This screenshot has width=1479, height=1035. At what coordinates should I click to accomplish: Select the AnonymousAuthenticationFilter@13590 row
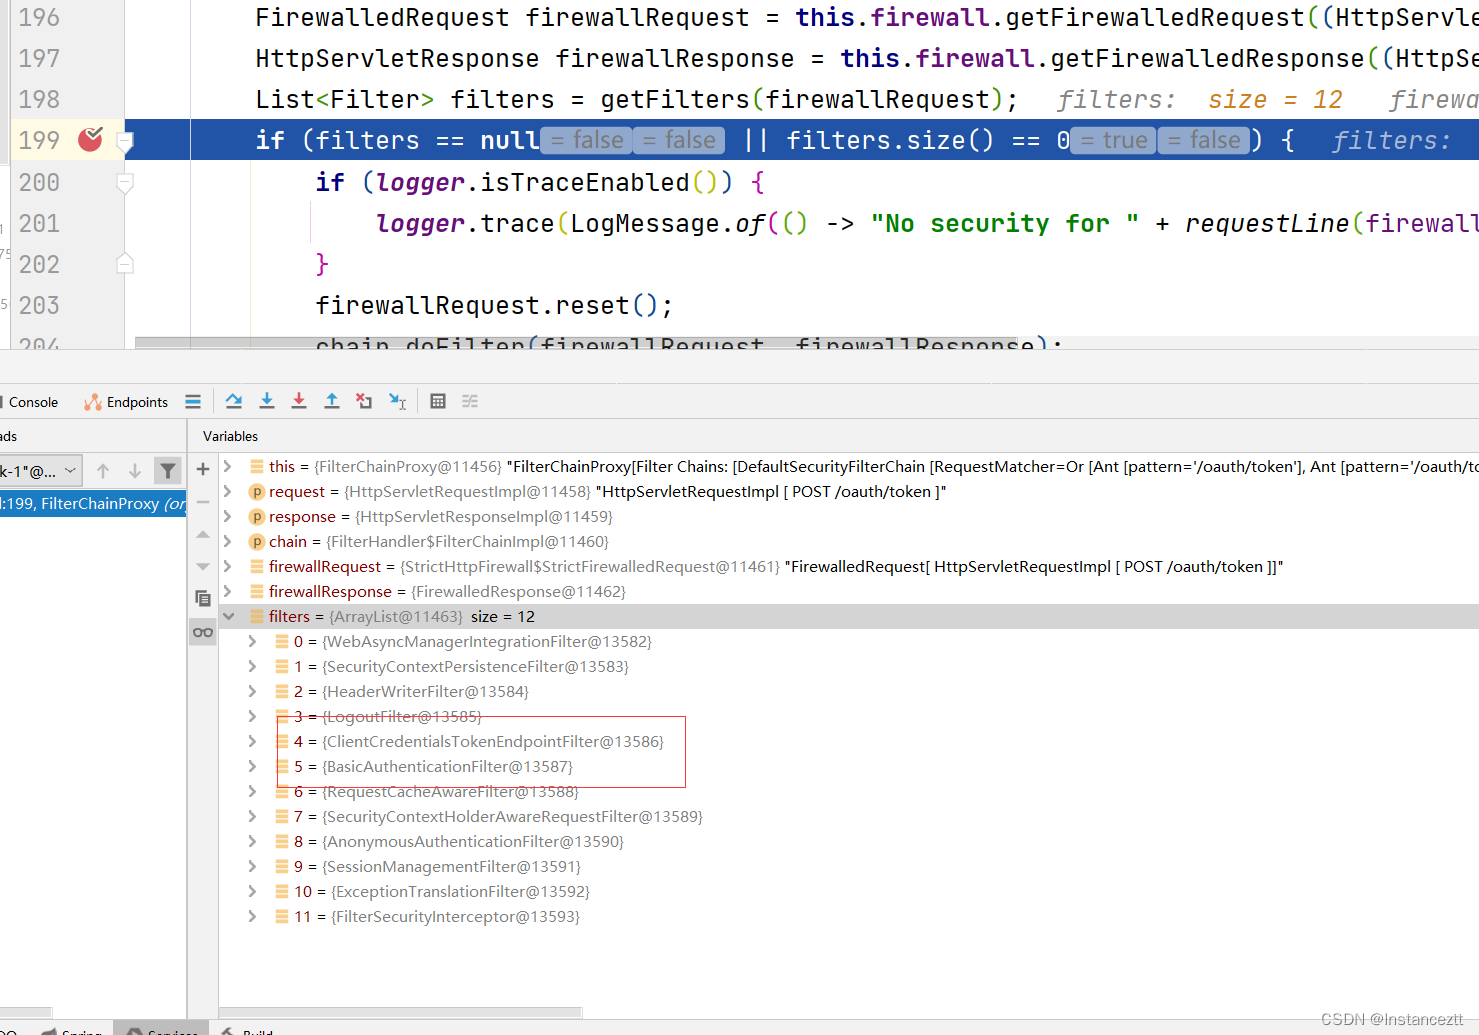pyautogui.click(x=848, y=841)
